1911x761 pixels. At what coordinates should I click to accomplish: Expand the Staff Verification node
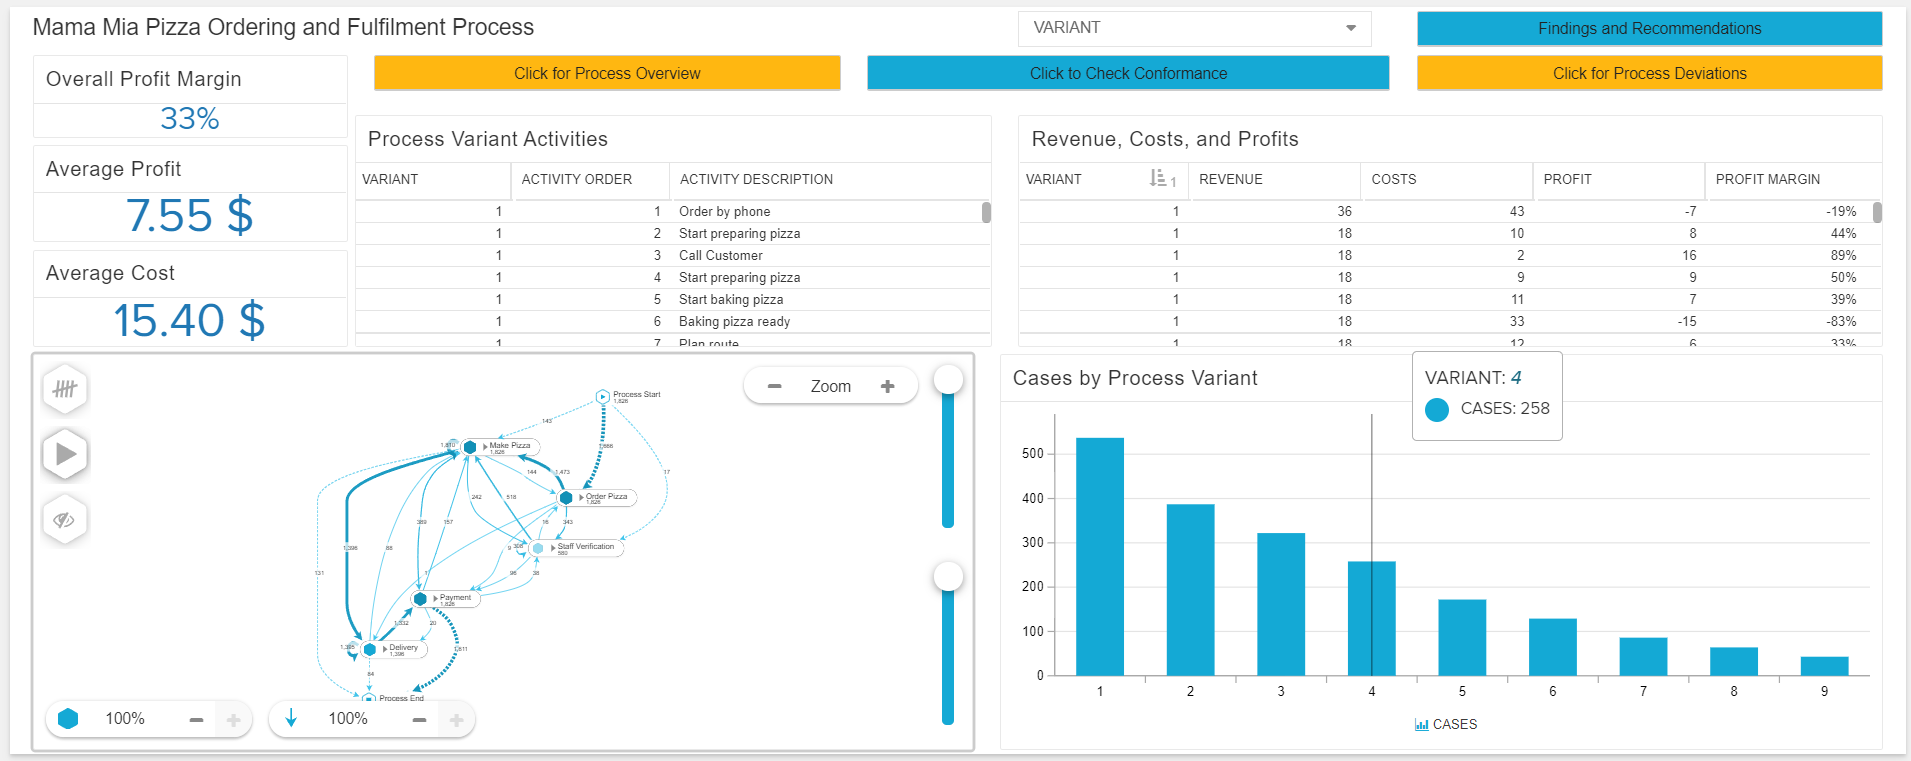(x=553, y=548)
